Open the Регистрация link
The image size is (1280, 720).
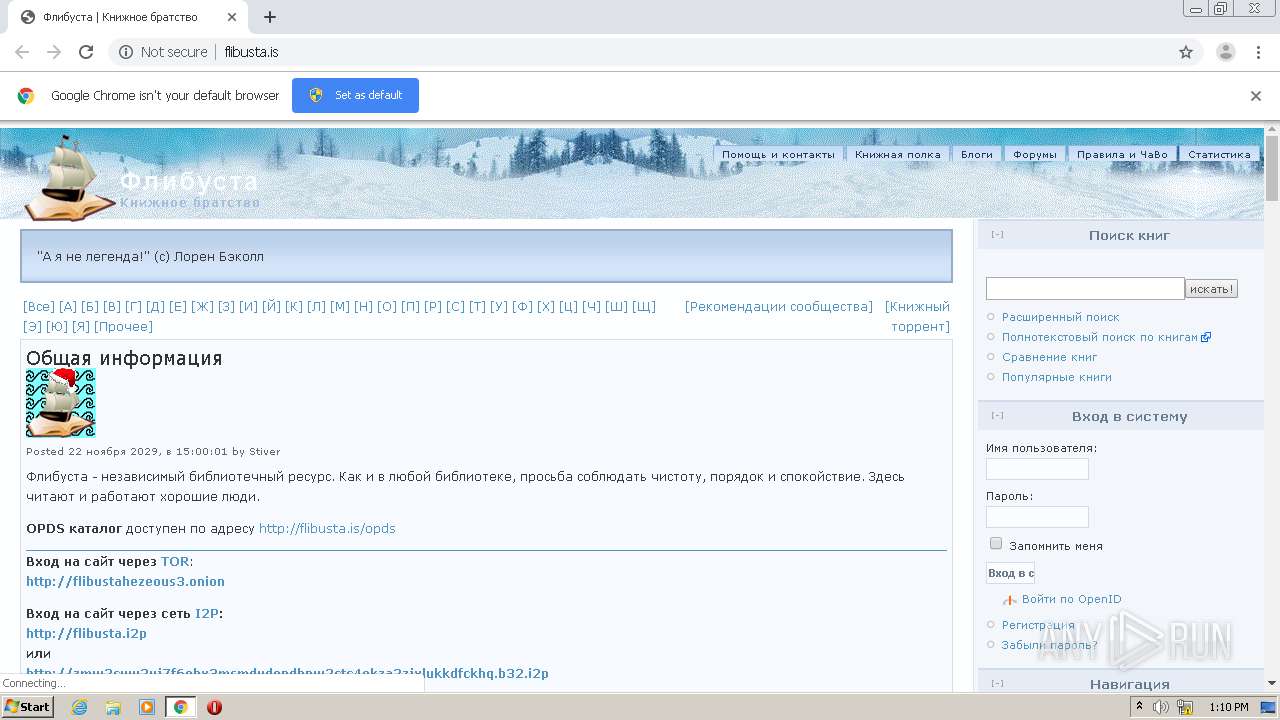1038,625
